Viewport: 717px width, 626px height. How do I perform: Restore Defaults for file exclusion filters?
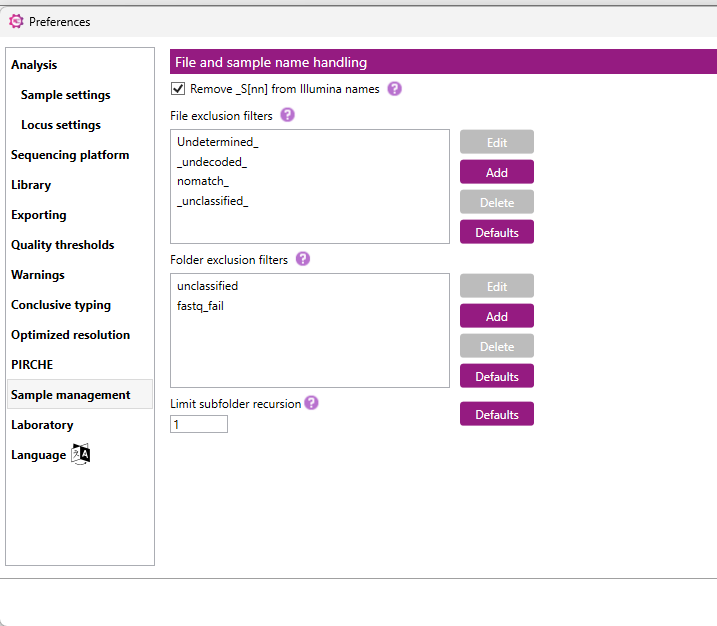[x=497, y=232]
